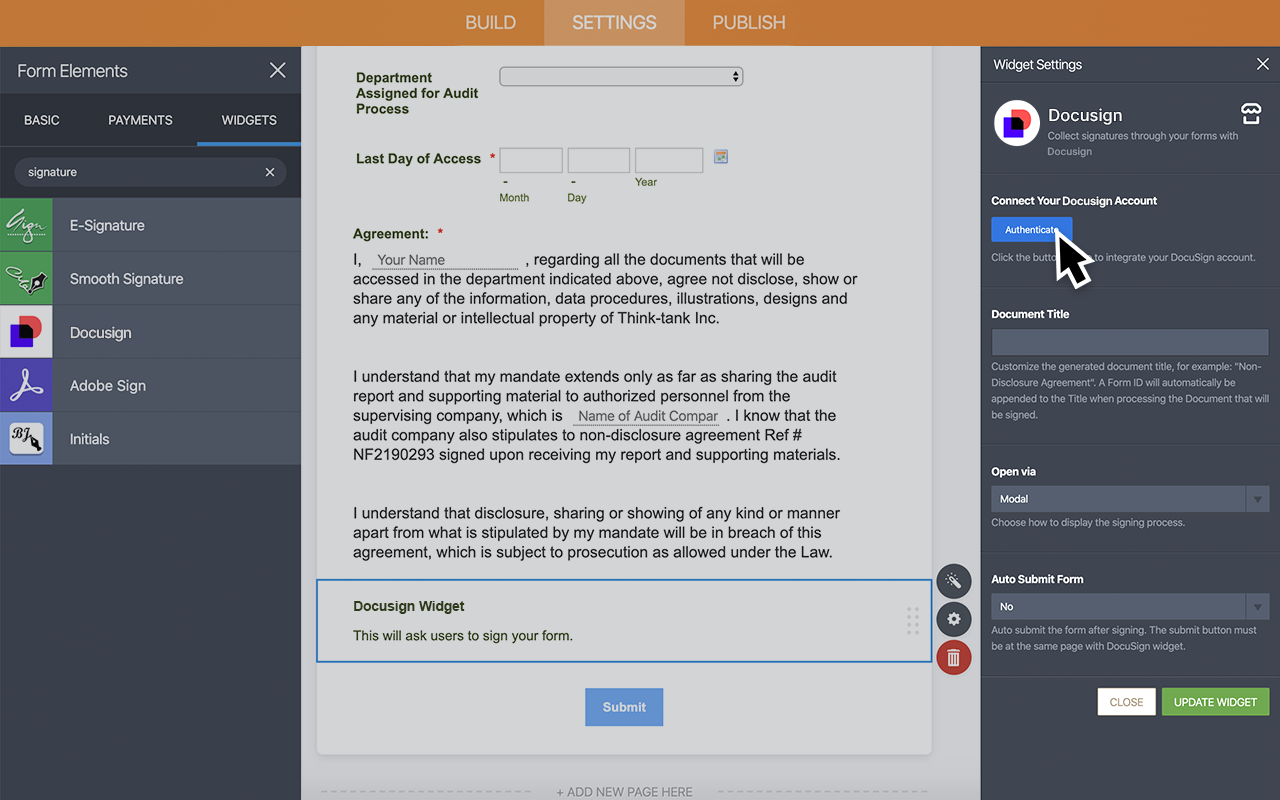The width and height of the screenshot is (1280, 800).
Task: Select the E-Signature widget icon
Action: click(26, 224)
